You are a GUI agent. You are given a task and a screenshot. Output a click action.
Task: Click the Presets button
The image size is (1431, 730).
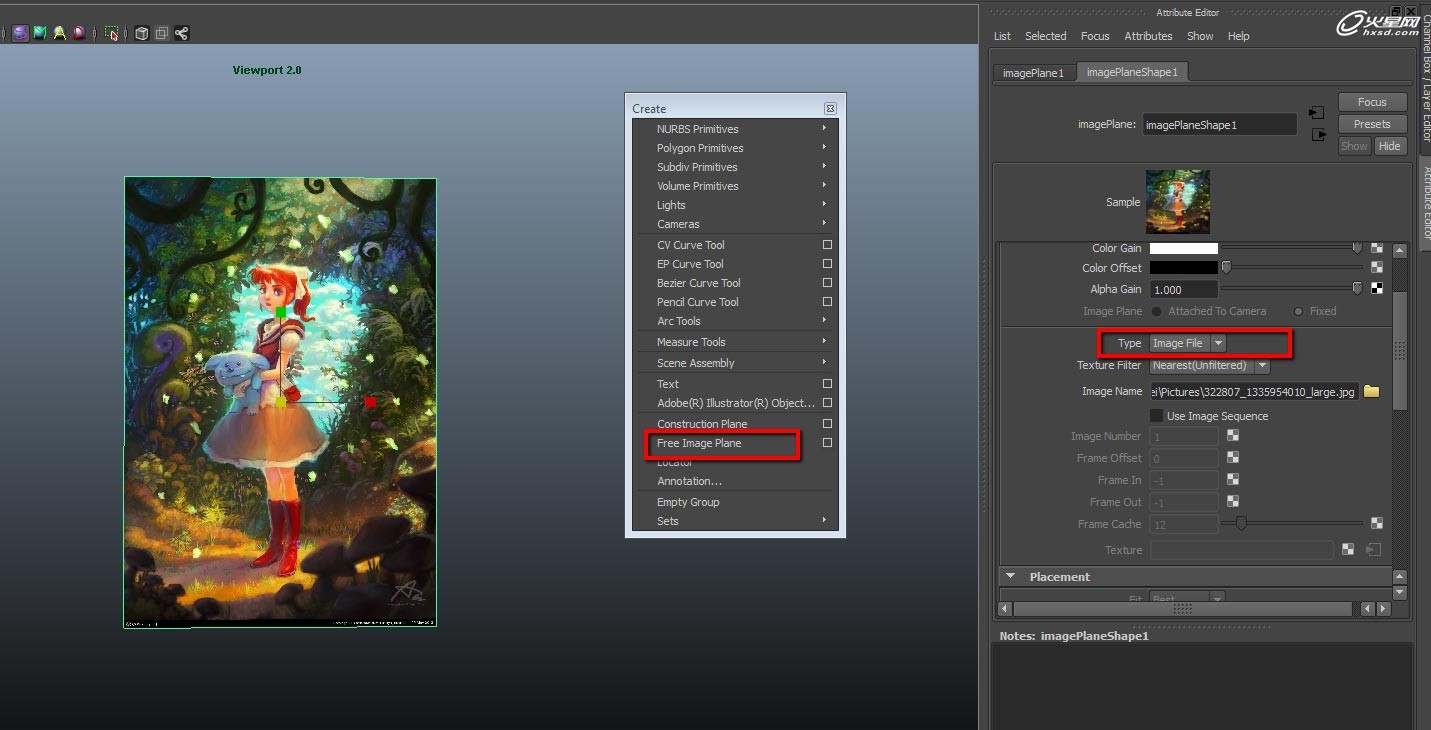click(x=1372, y=124)
